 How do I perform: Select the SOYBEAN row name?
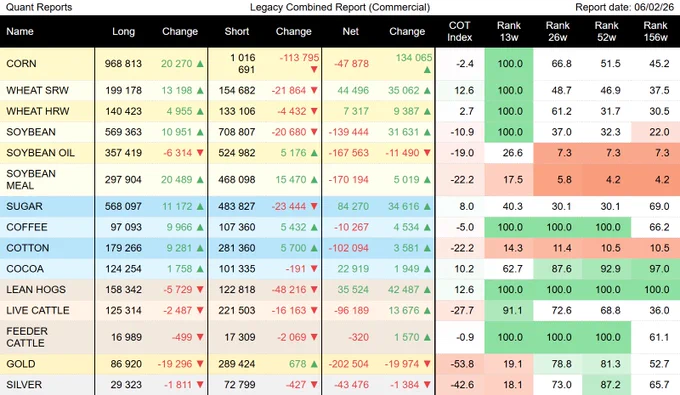31,132
